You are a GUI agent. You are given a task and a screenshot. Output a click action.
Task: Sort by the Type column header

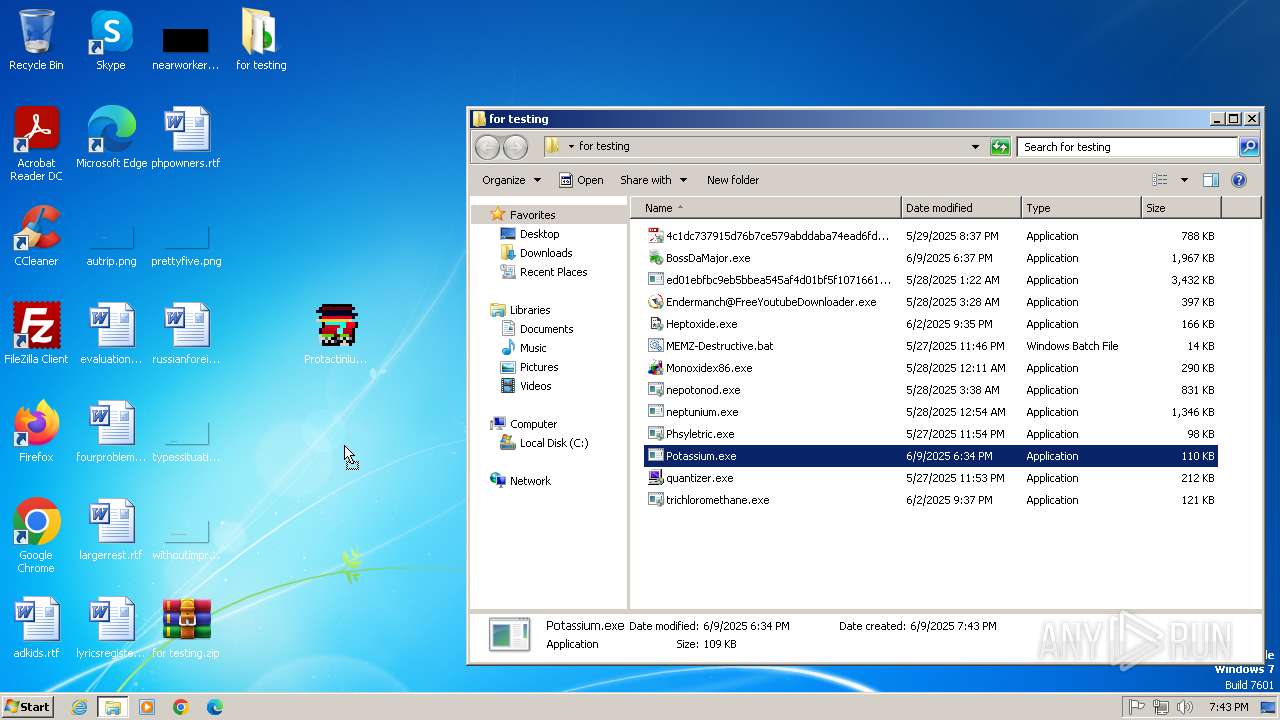coord(1081,208)
